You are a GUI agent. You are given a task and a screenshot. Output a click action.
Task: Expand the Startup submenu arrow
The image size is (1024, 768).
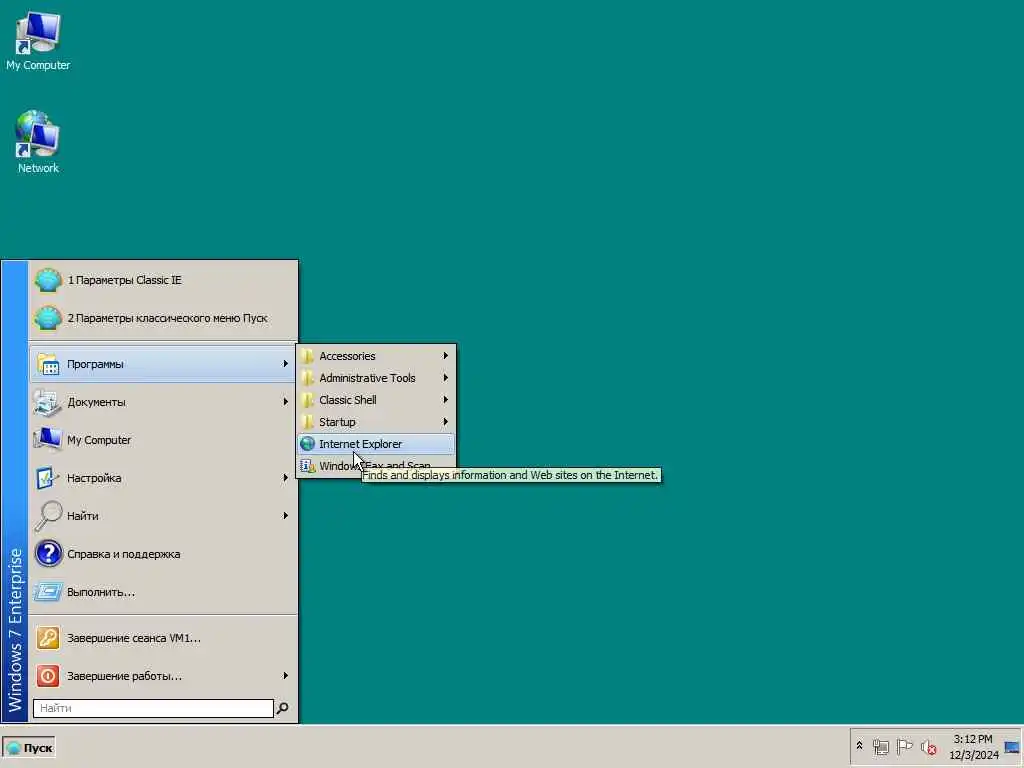[445, 422]
